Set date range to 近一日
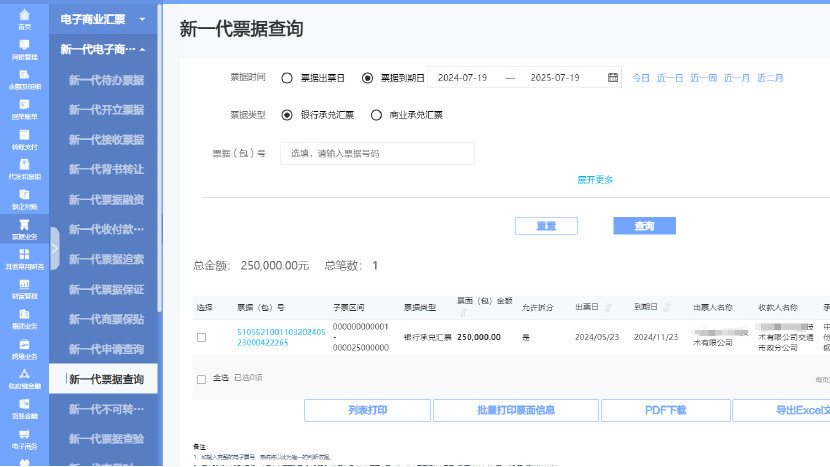The height and width of the screenshot is (467, 830). click(670, 78)
